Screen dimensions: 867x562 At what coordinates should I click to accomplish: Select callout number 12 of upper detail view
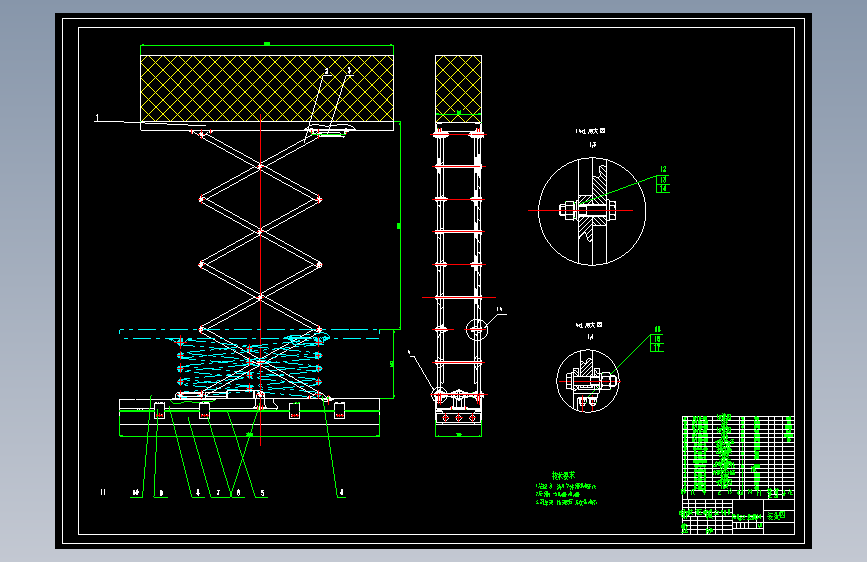click(663, 169)
